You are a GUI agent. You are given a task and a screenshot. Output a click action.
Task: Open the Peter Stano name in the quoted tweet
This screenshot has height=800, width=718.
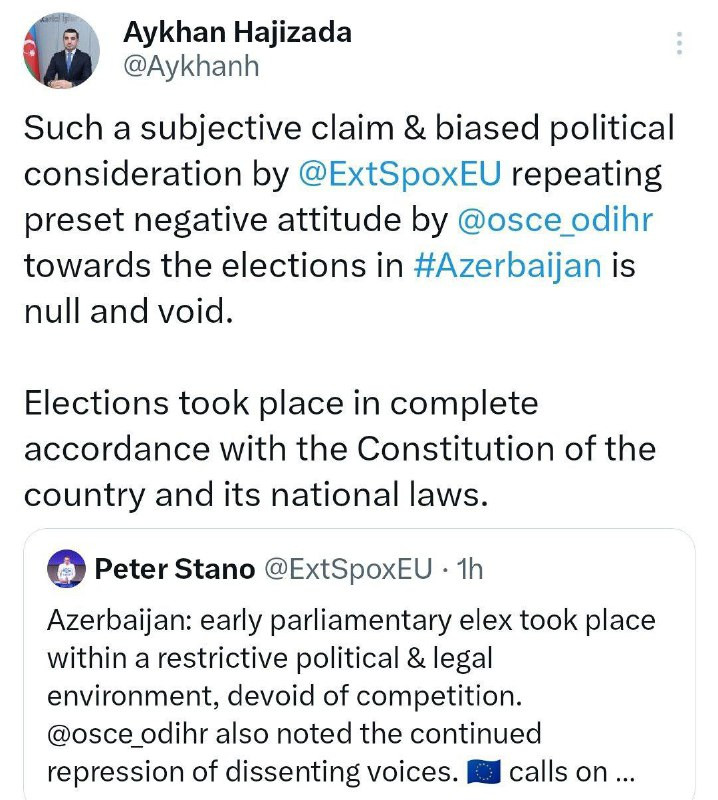174,570
